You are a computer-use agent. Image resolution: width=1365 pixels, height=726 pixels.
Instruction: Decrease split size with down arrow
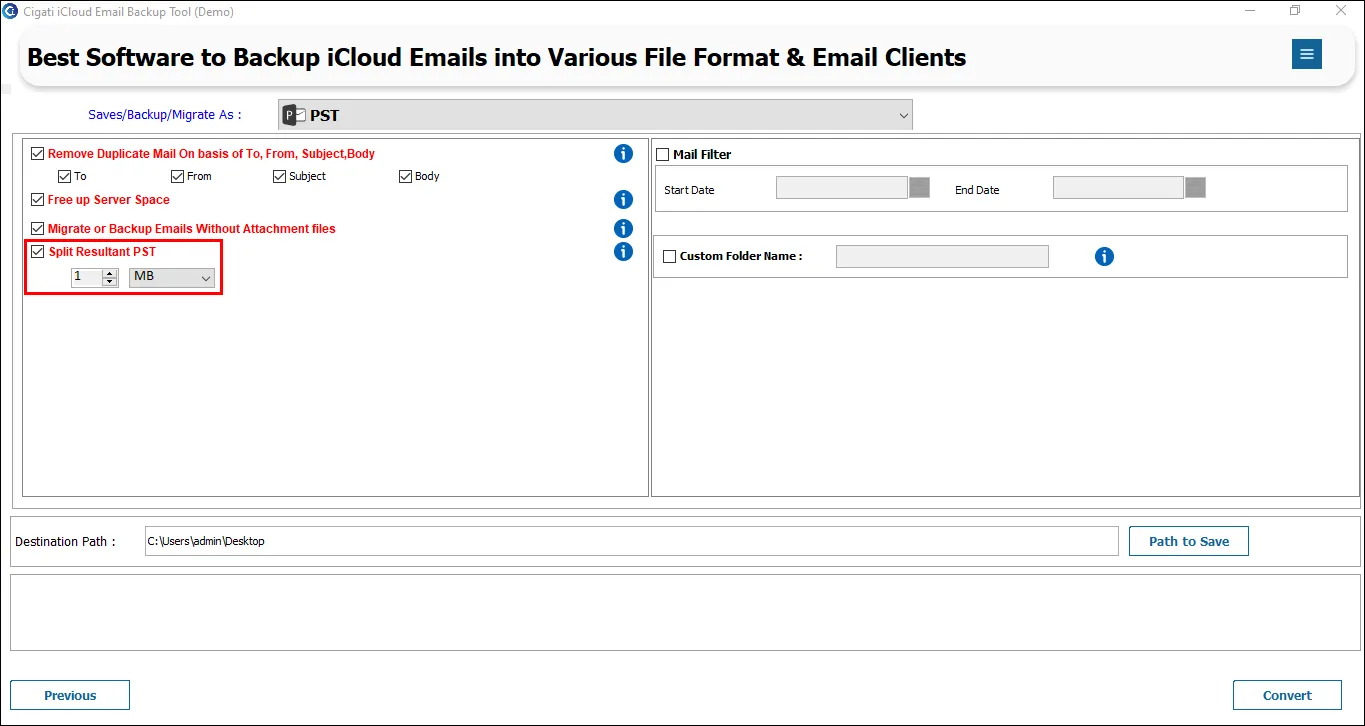[110, 282]
